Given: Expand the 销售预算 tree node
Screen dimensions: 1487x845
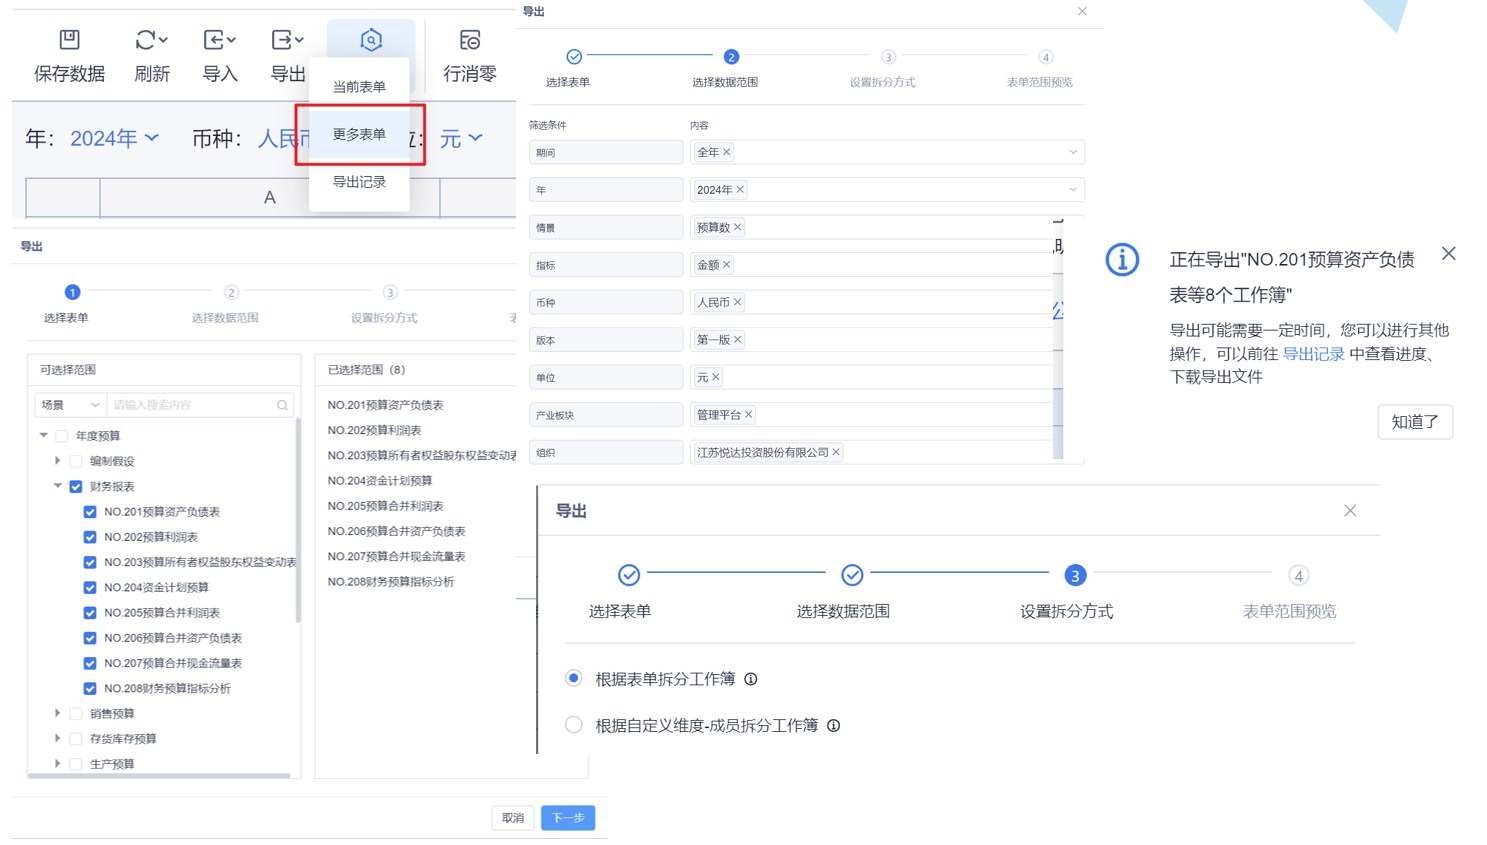Looking at the screenshot, I should (57, 714).
